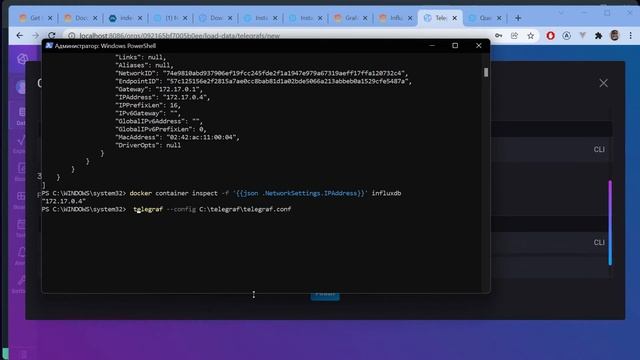Switch to the 'Dow' browser tab
This screenshot has height=360, width=640.
(216, 18)
